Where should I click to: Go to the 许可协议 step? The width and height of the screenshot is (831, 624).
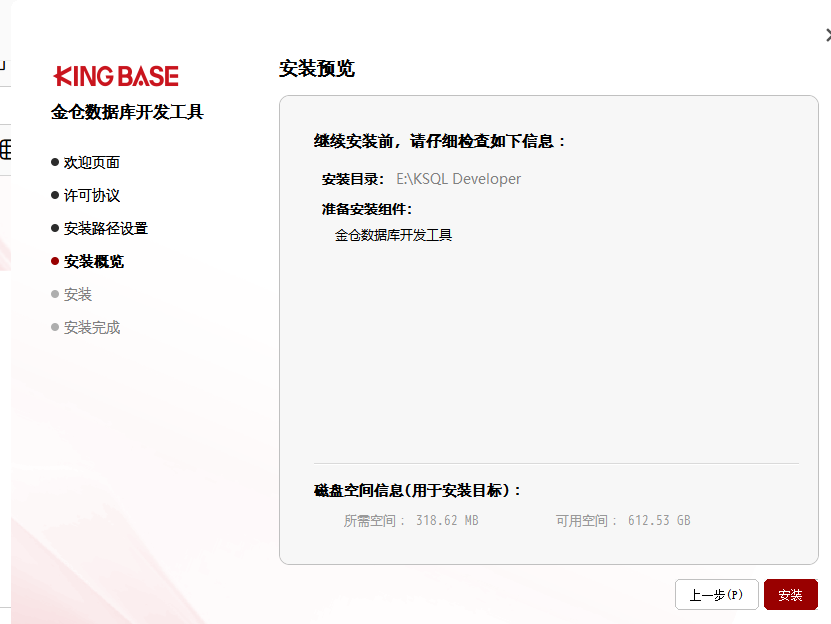click(x=91, y=195)
